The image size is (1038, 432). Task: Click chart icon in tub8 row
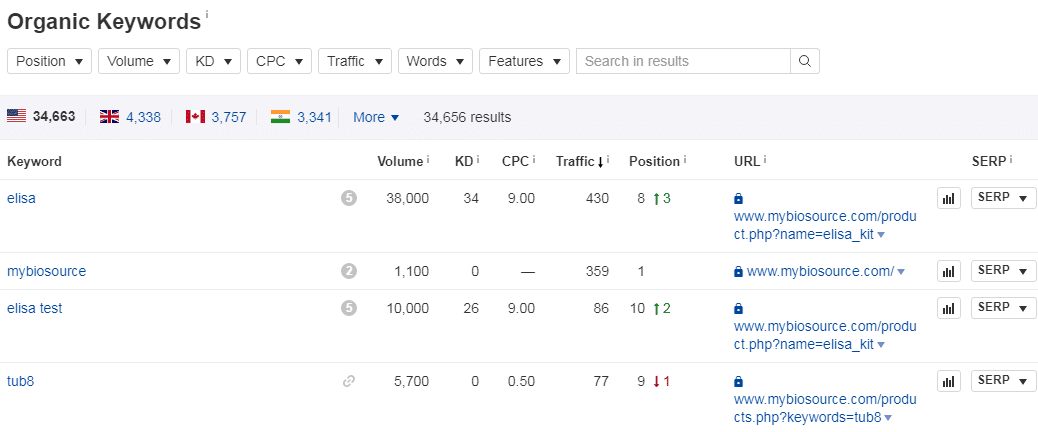click(x=949, y=381)
